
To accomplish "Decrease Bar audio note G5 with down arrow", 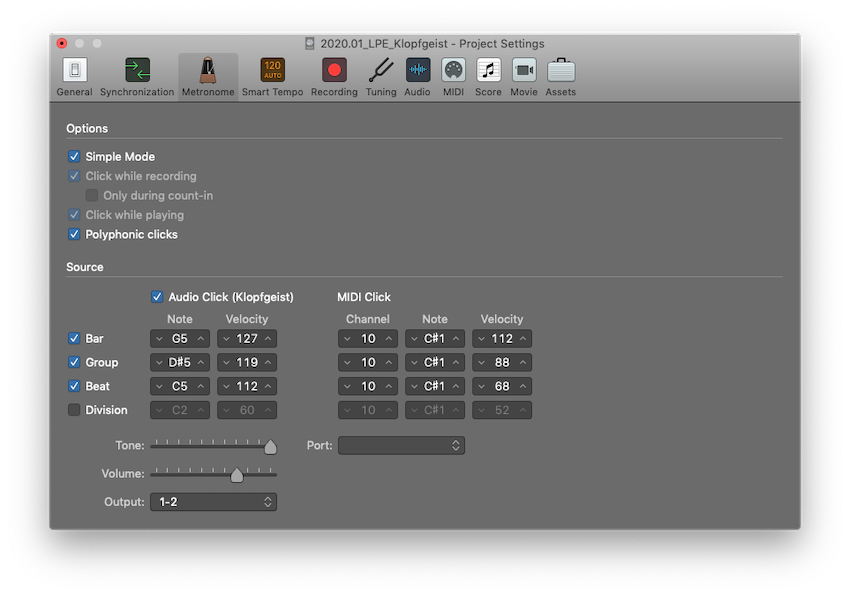I will (x=159, y=339).
